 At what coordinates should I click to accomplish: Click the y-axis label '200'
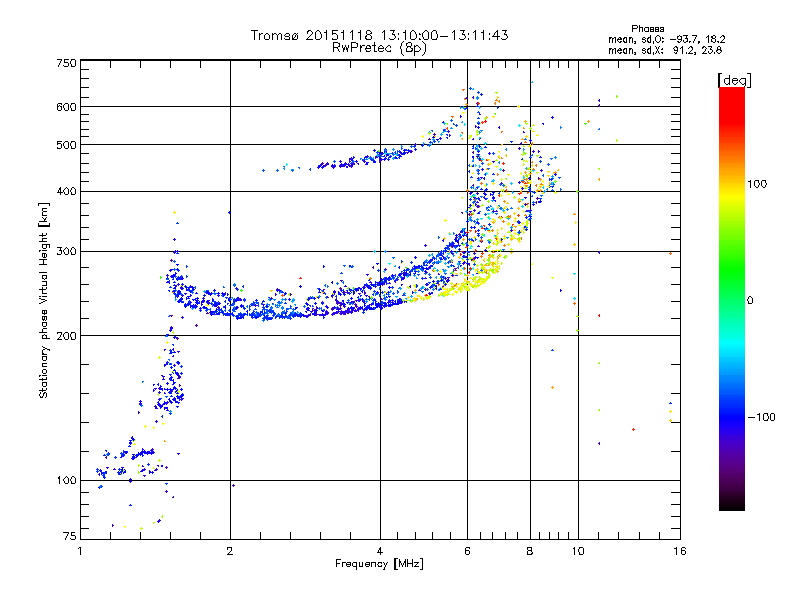tap(67, 336)
